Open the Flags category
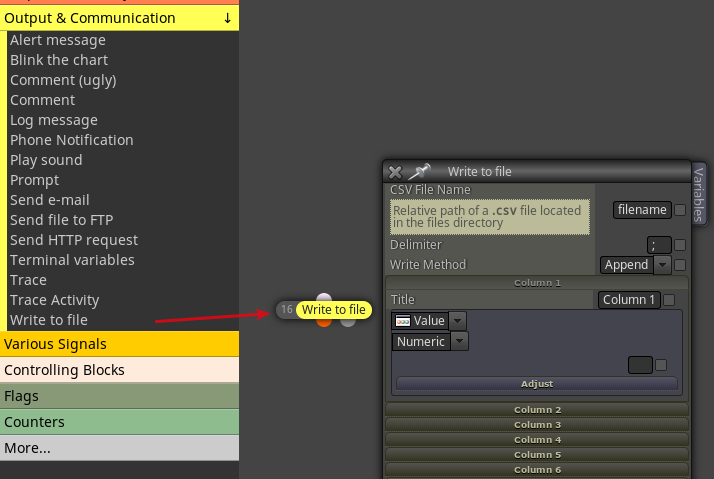The width and height of the screenshot is (714, 479). coord(119,396)
